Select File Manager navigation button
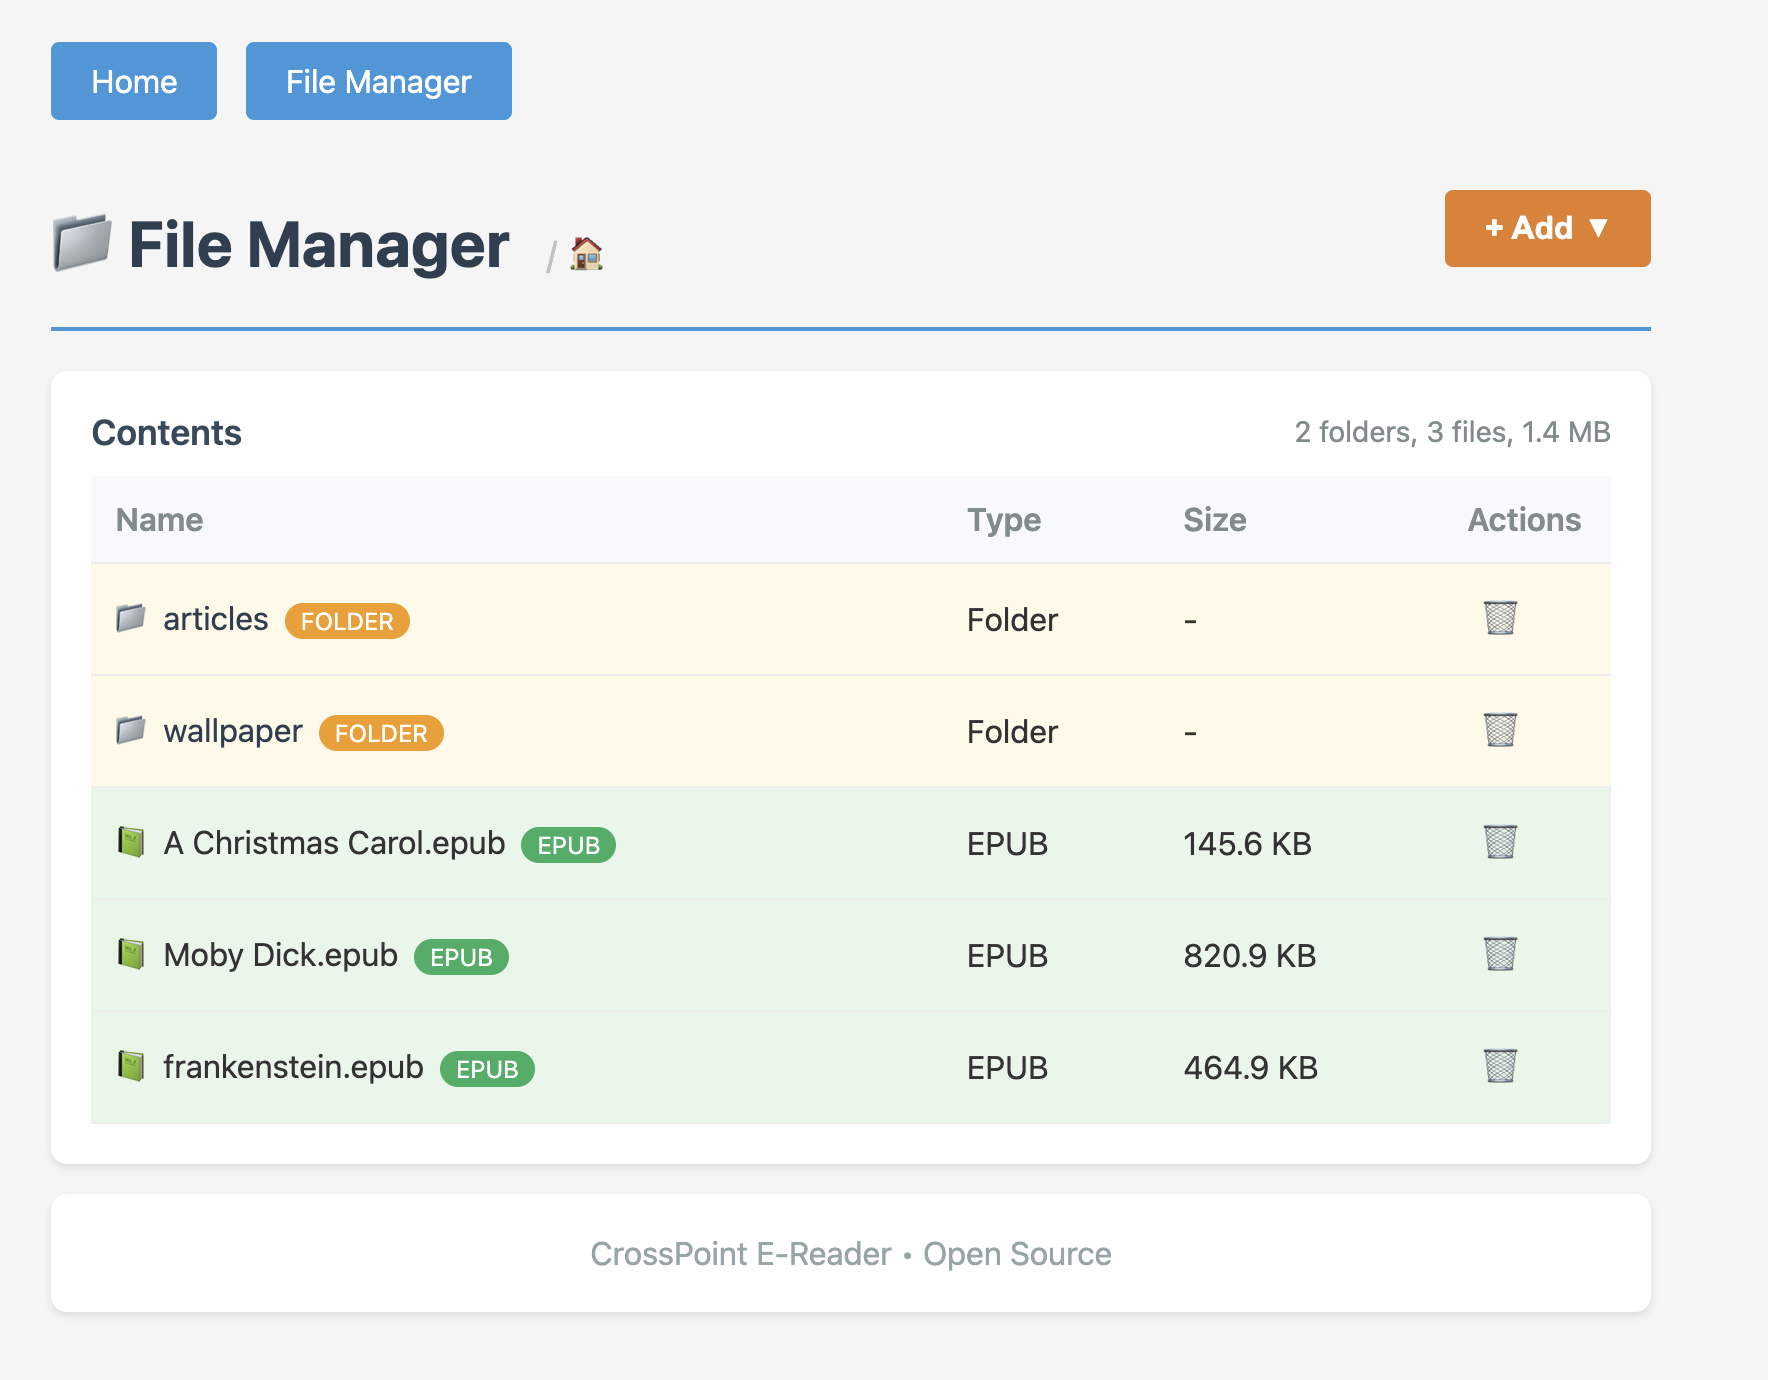Screen dimensions: 1768x1380 pos(378,81)
